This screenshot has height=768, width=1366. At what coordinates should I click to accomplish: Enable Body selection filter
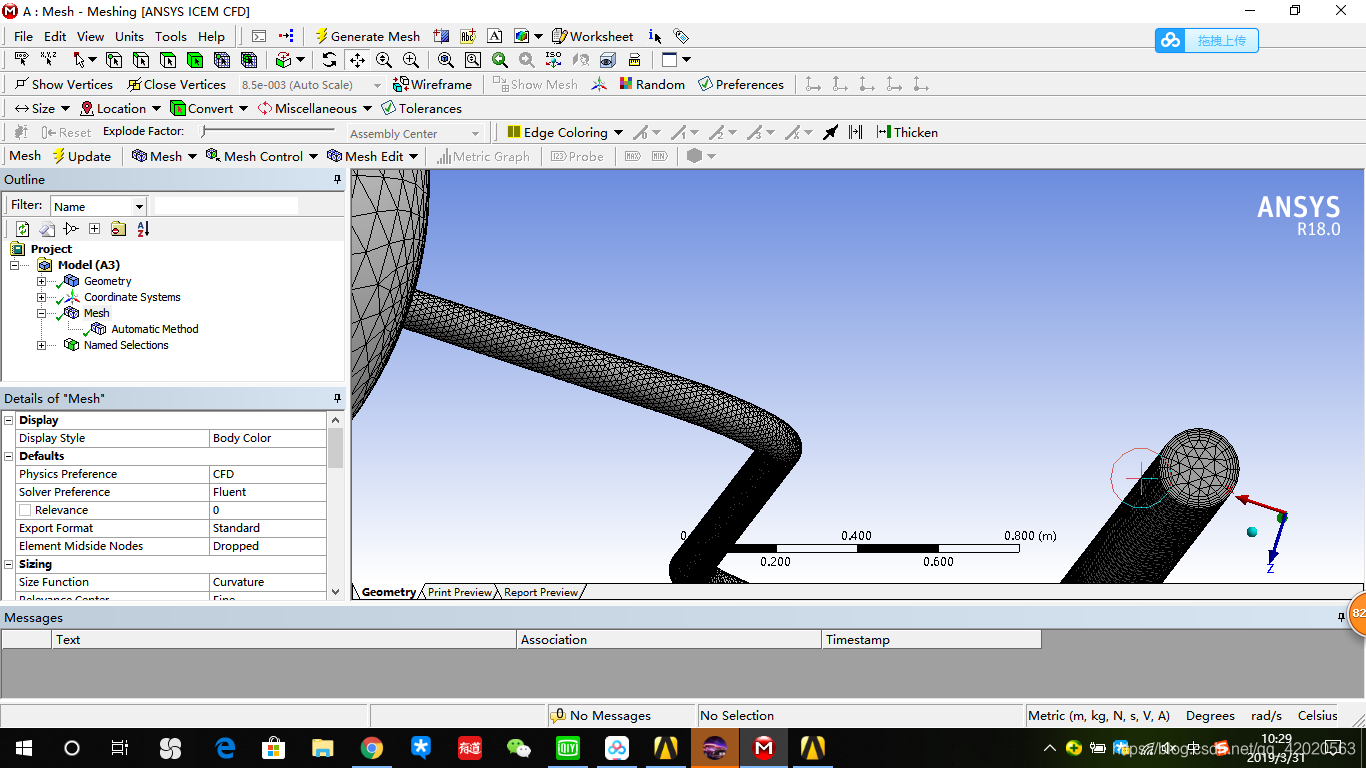click(x=195, y=60)
